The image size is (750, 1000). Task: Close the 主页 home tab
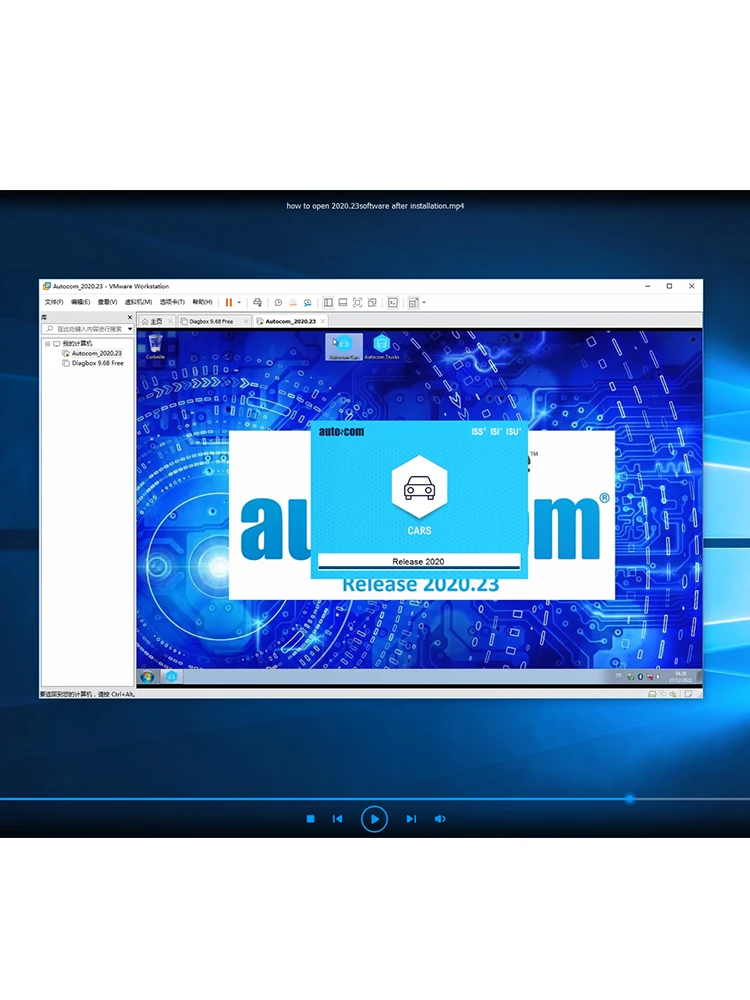pos(170,321)
